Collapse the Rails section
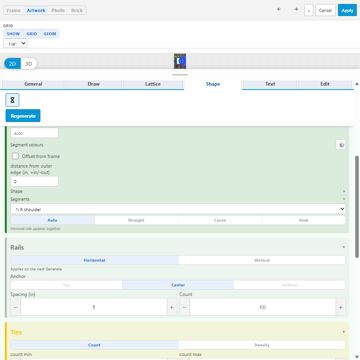The height and width of the screenshot is (360, 360). point(343,247)
